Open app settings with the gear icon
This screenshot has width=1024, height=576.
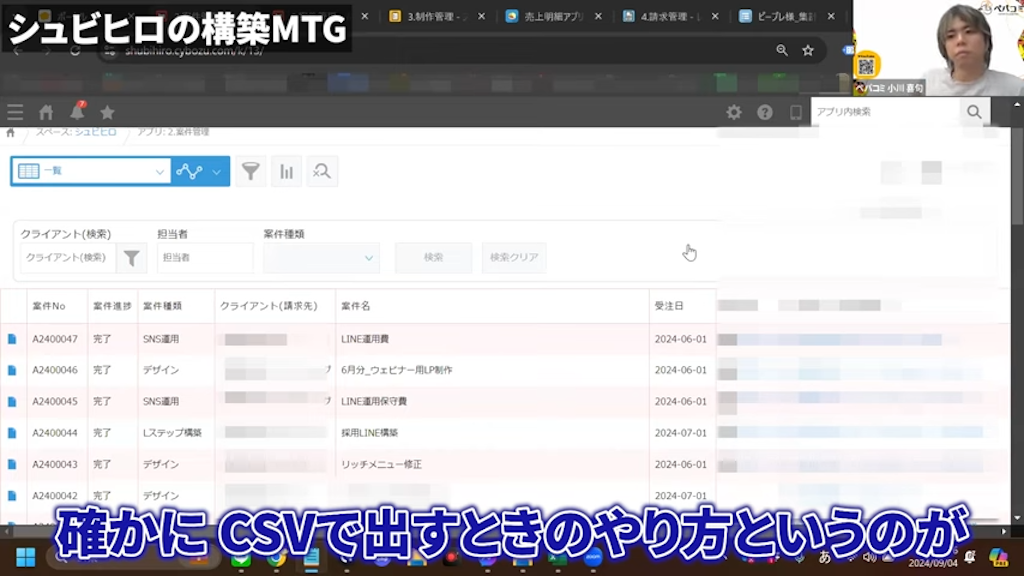coord(733,112)
